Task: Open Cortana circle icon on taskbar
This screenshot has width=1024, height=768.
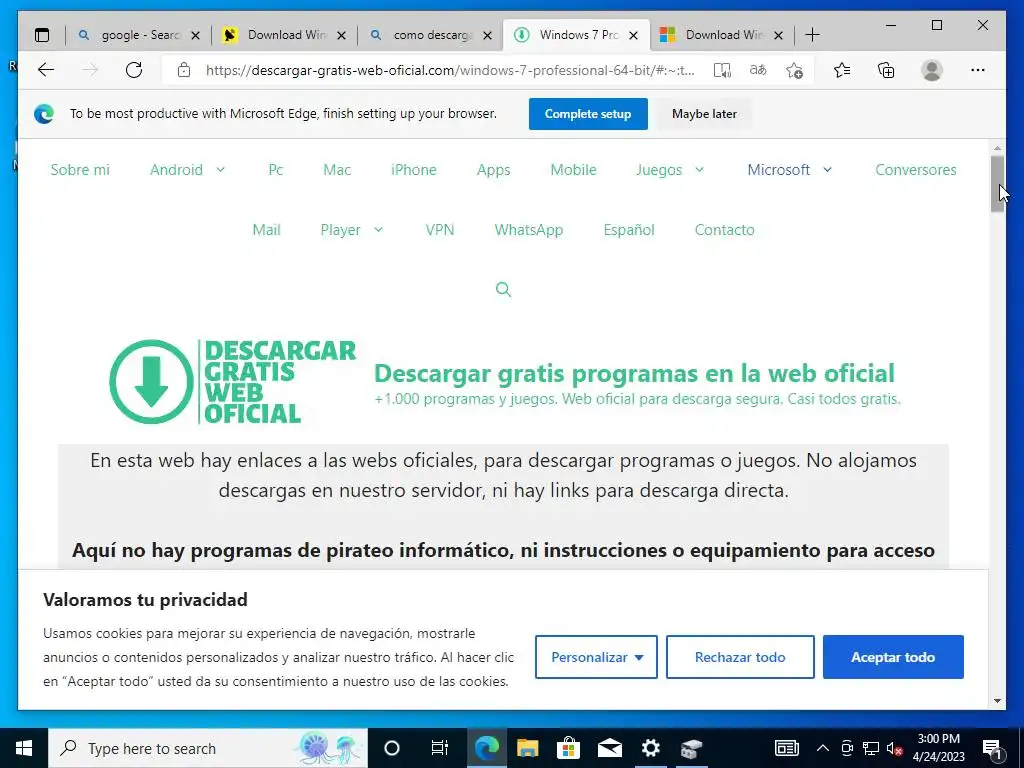Action: 392,748
